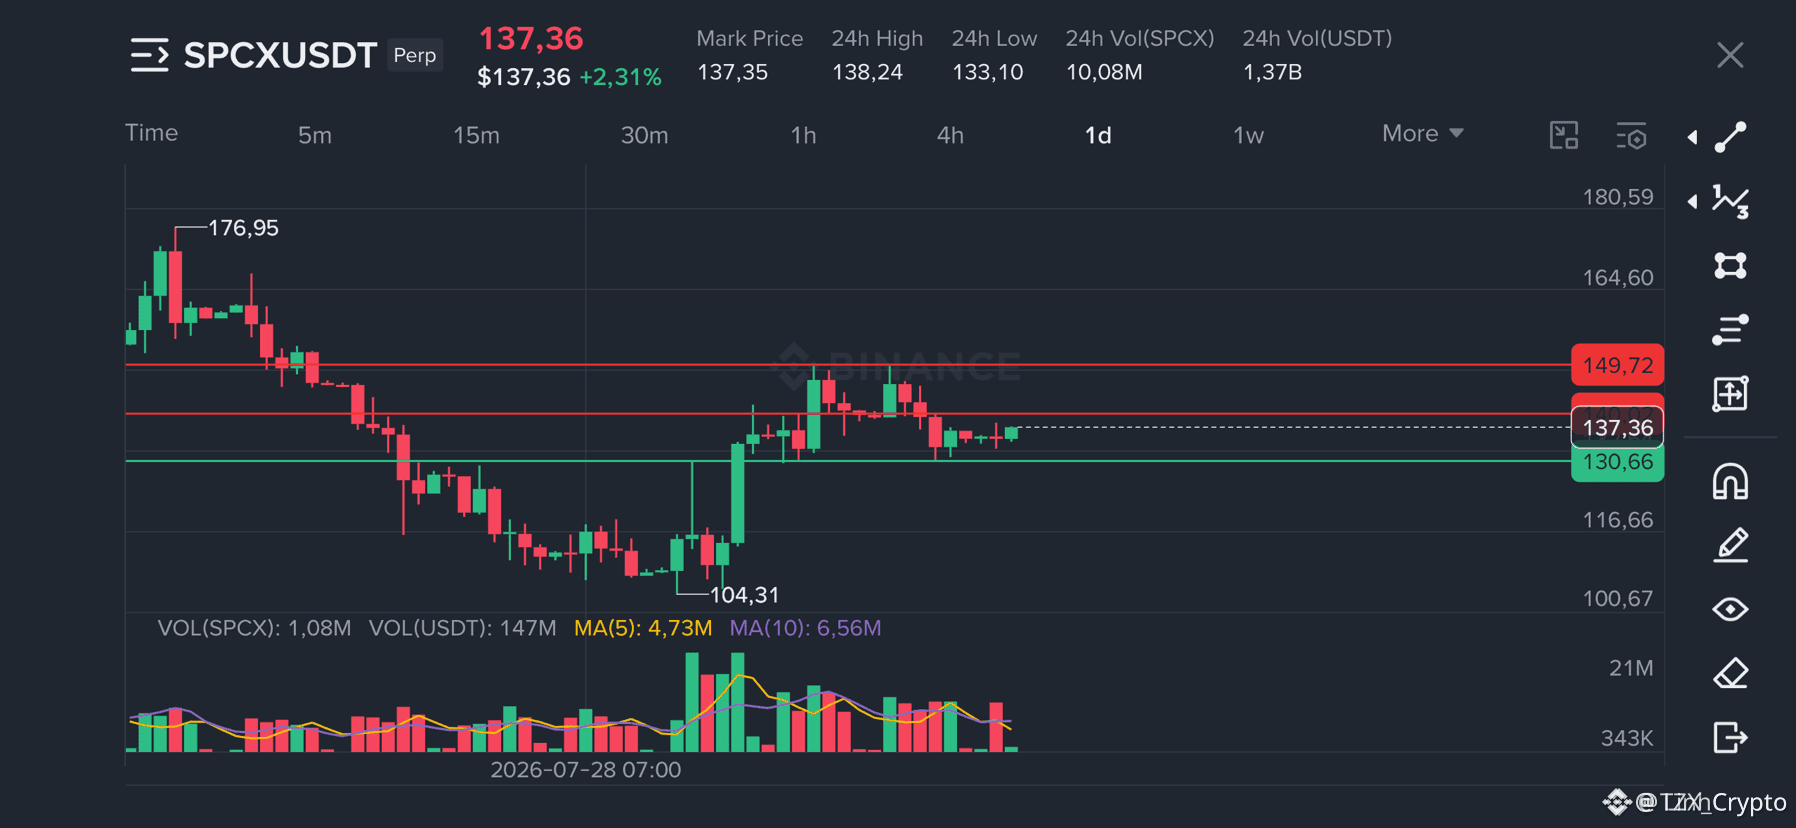This screenshot has width=1796, height=828.
Task: Switch to the 15m timeframe
Action: pos(476,135)
